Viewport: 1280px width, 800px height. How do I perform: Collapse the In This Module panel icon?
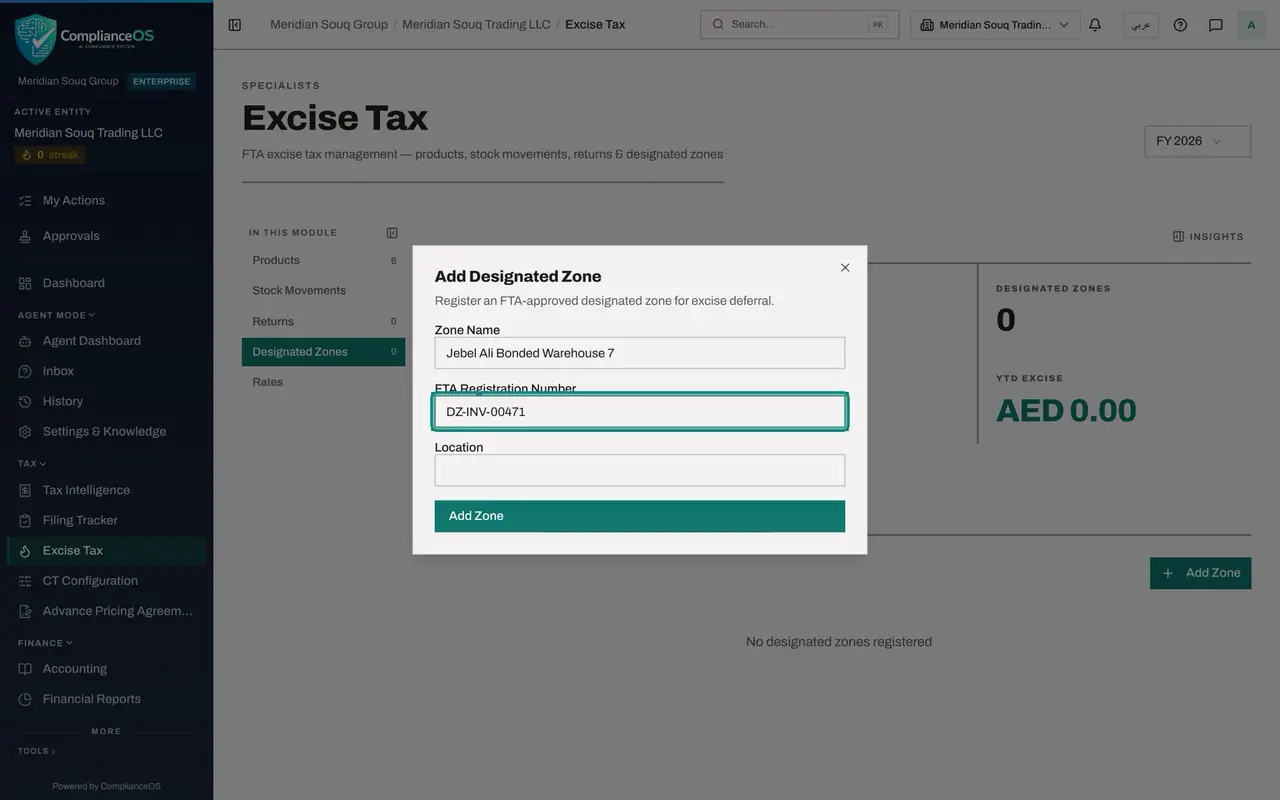pos(392,233)
